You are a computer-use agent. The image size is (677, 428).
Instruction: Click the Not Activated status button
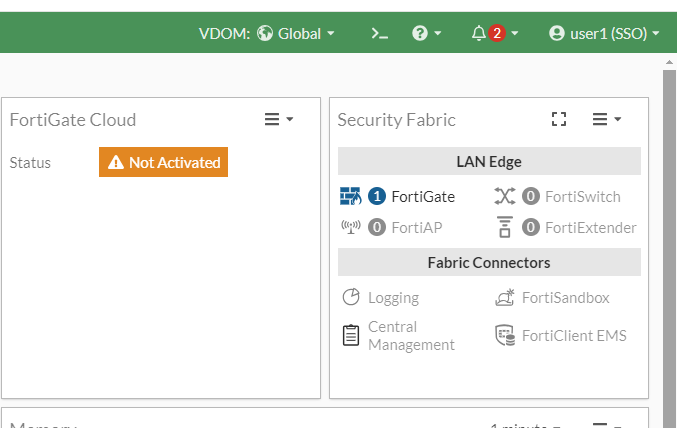tap(163, 162)
